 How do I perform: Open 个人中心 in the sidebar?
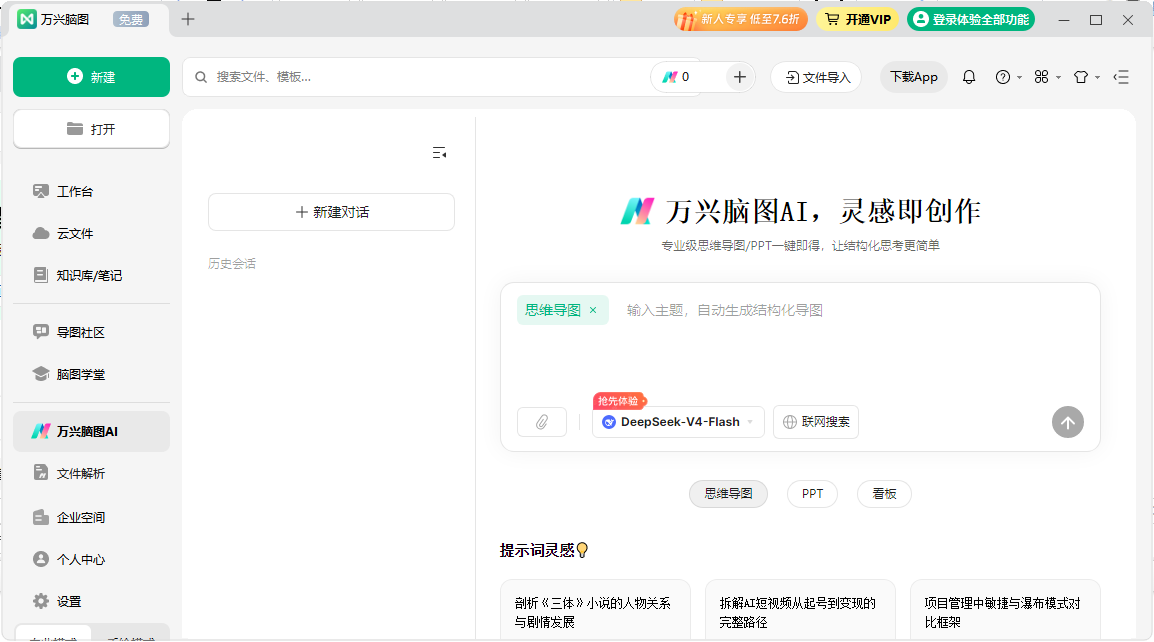pyautogui.click(x=91, y=560)
